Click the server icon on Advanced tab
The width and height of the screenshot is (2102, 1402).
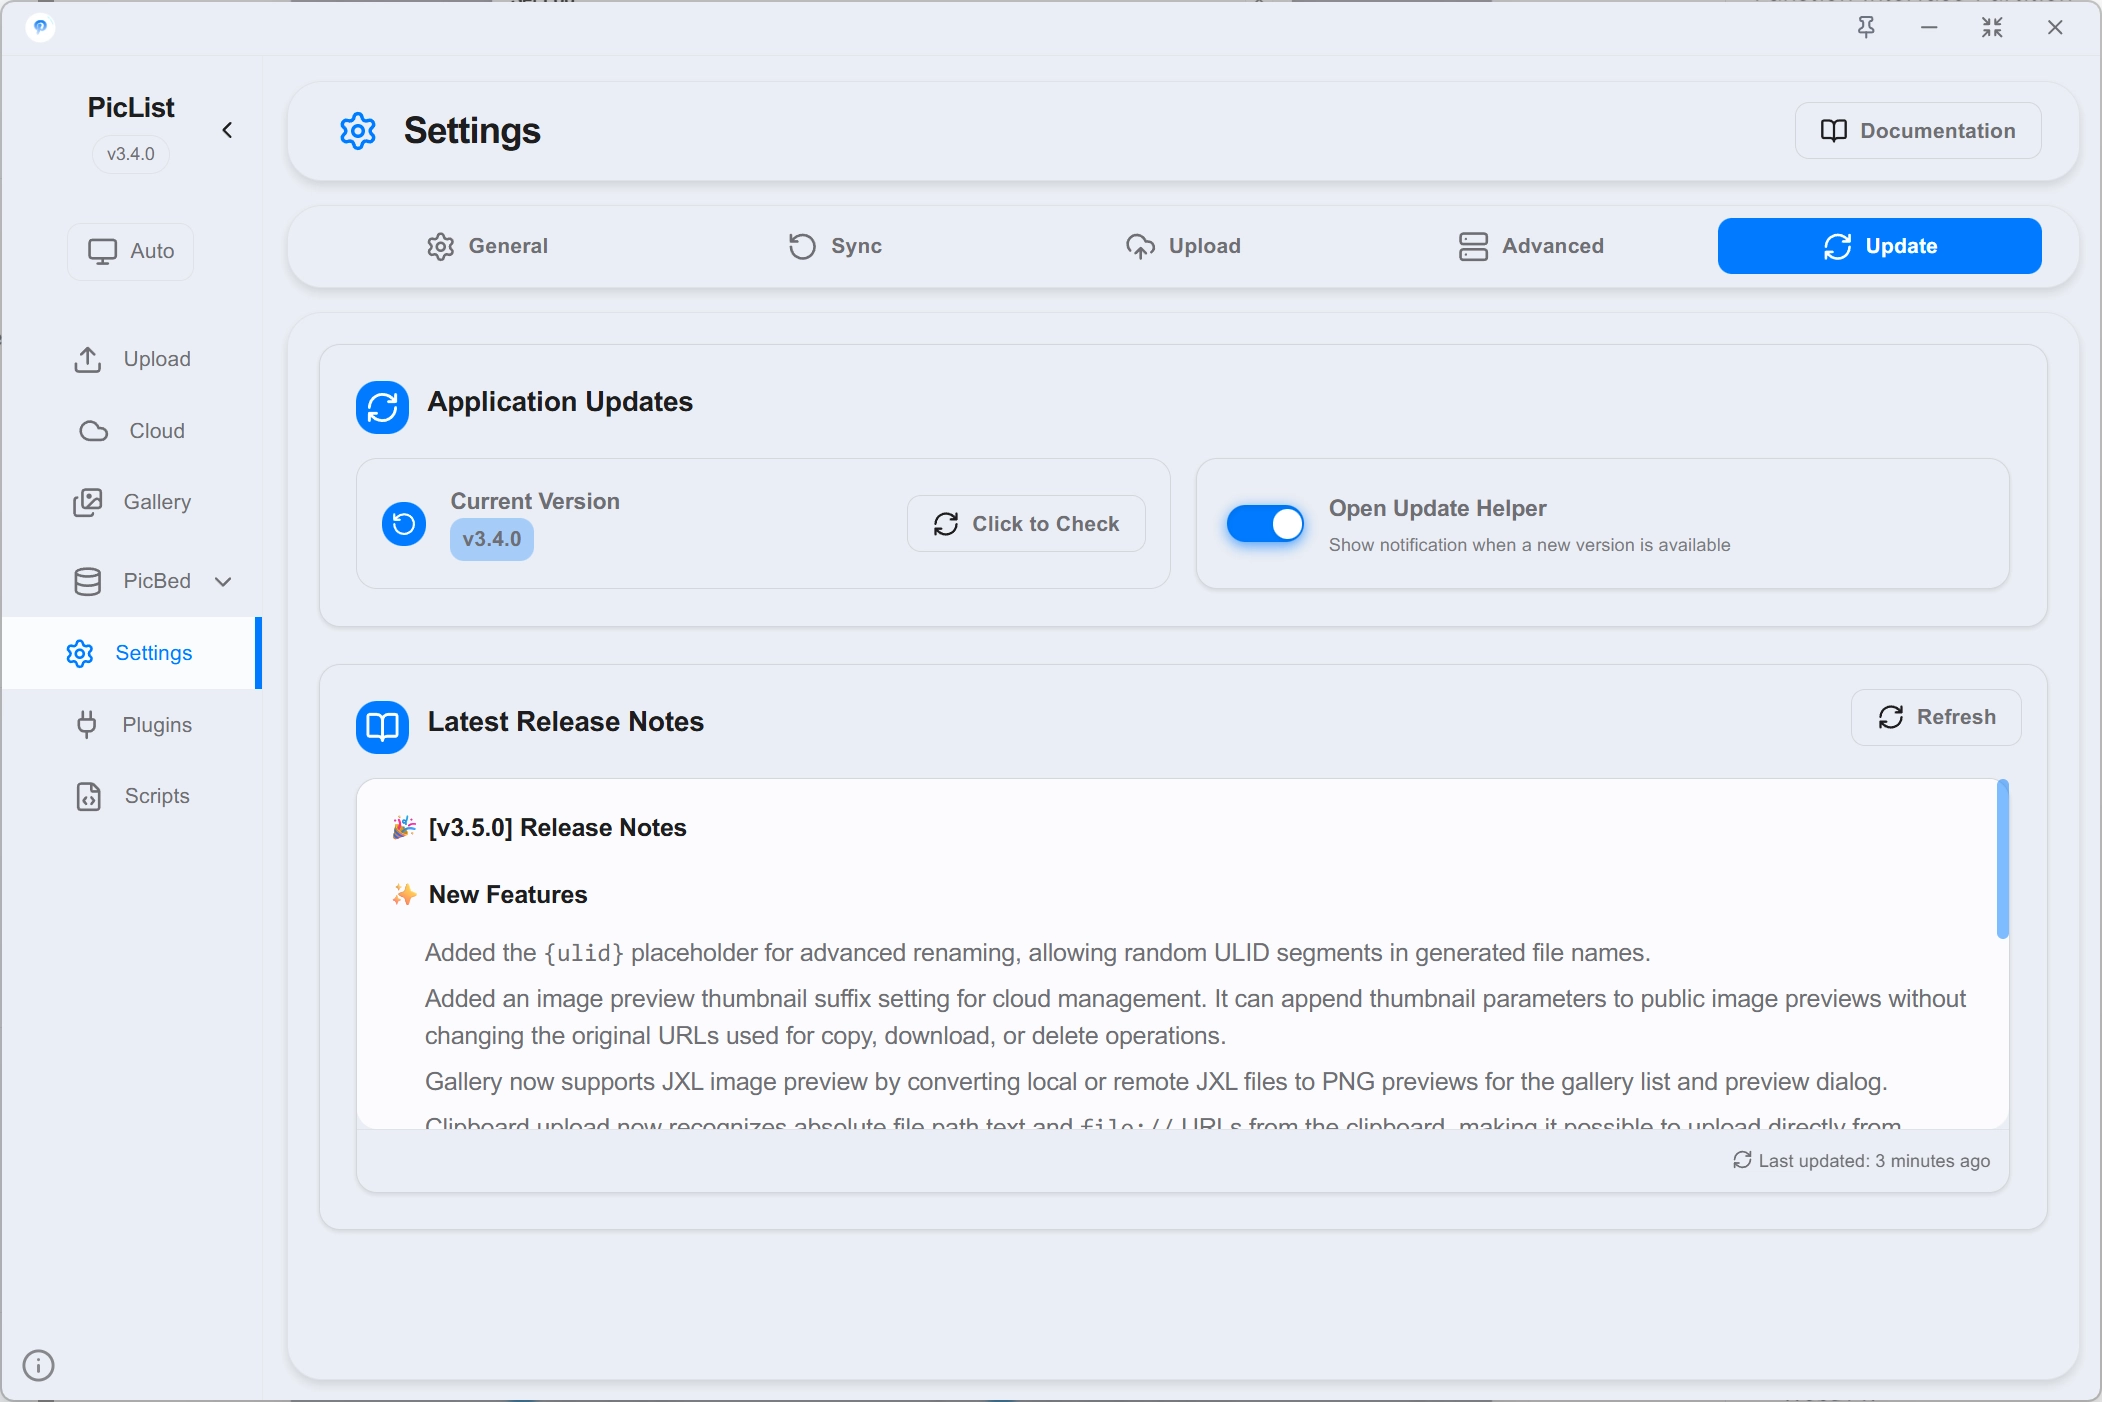click(x=1473, y=246)
